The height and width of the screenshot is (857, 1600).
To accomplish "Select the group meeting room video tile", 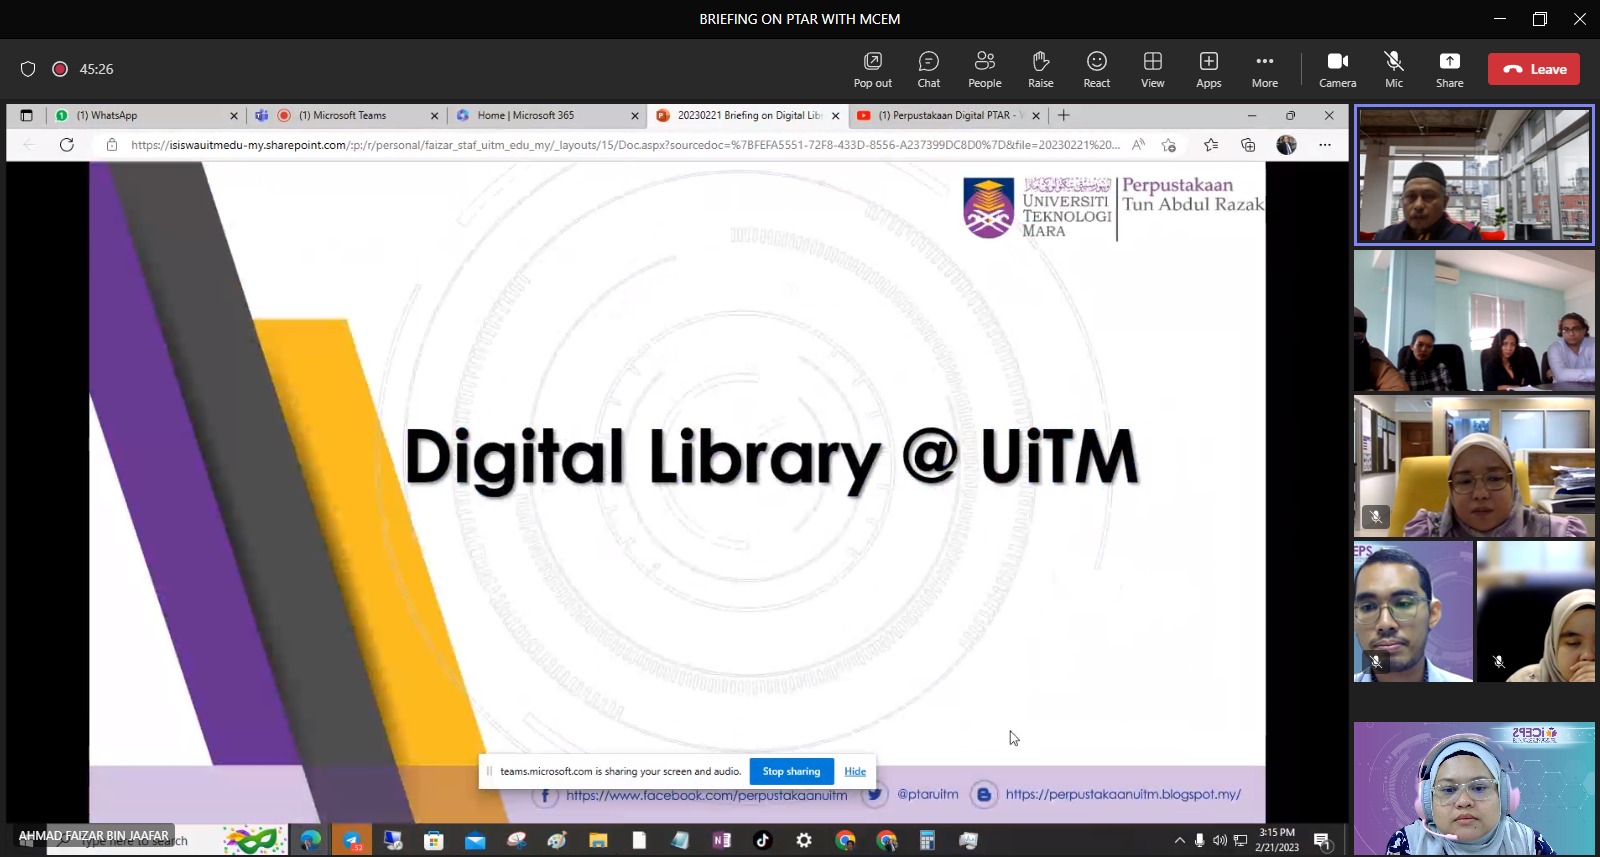I will [x=1474, y=320].
